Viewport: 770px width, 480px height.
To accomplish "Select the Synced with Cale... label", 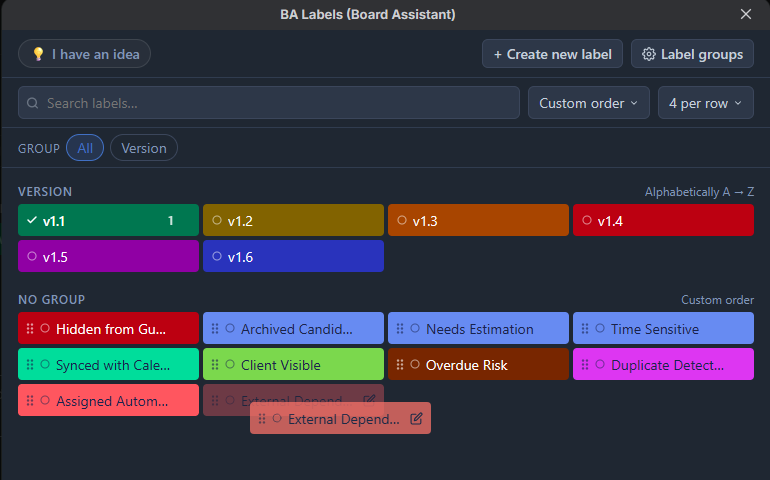I will [109, 364].
